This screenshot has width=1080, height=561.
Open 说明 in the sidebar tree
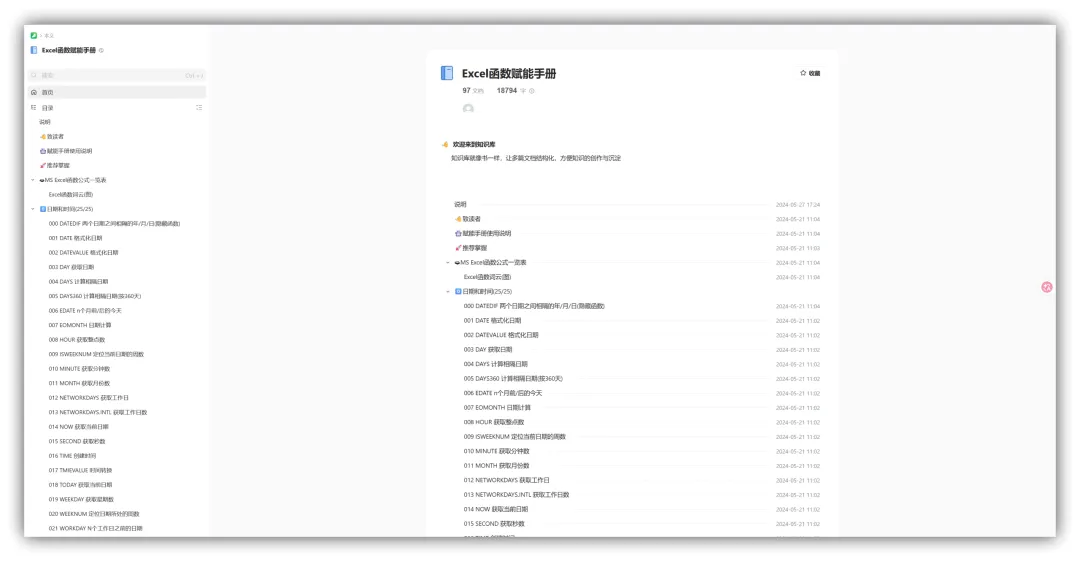[45, 122]
